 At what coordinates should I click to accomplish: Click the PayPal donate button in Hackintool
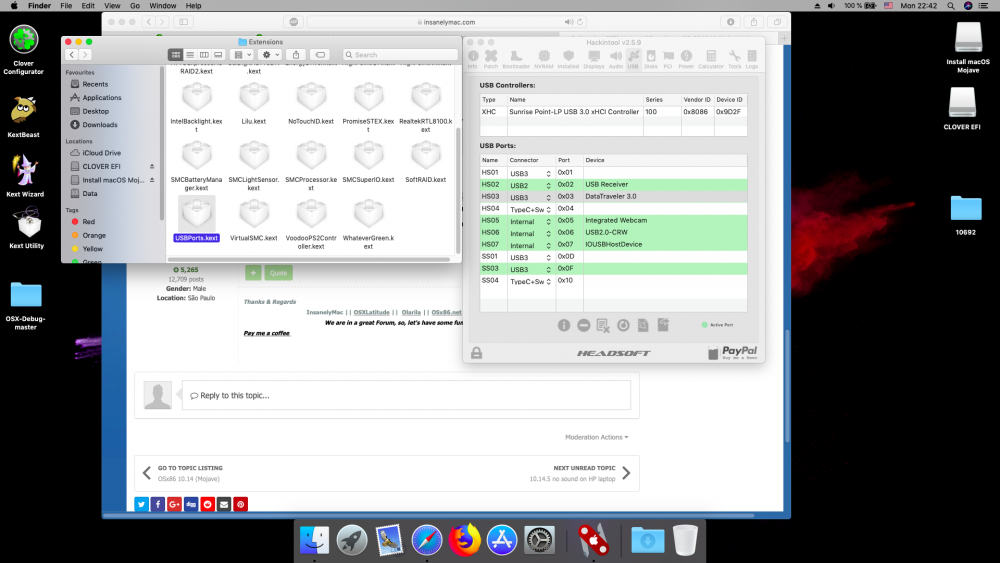[733, 353]
